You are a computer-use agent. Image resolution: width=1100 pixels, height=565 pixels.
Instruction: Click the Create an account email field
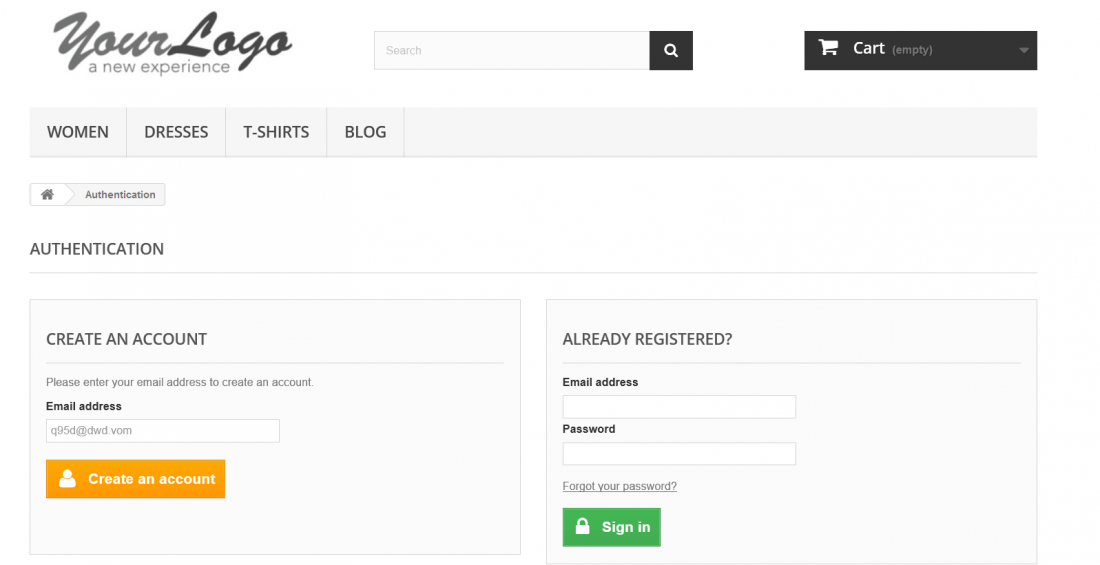[163, 431]
